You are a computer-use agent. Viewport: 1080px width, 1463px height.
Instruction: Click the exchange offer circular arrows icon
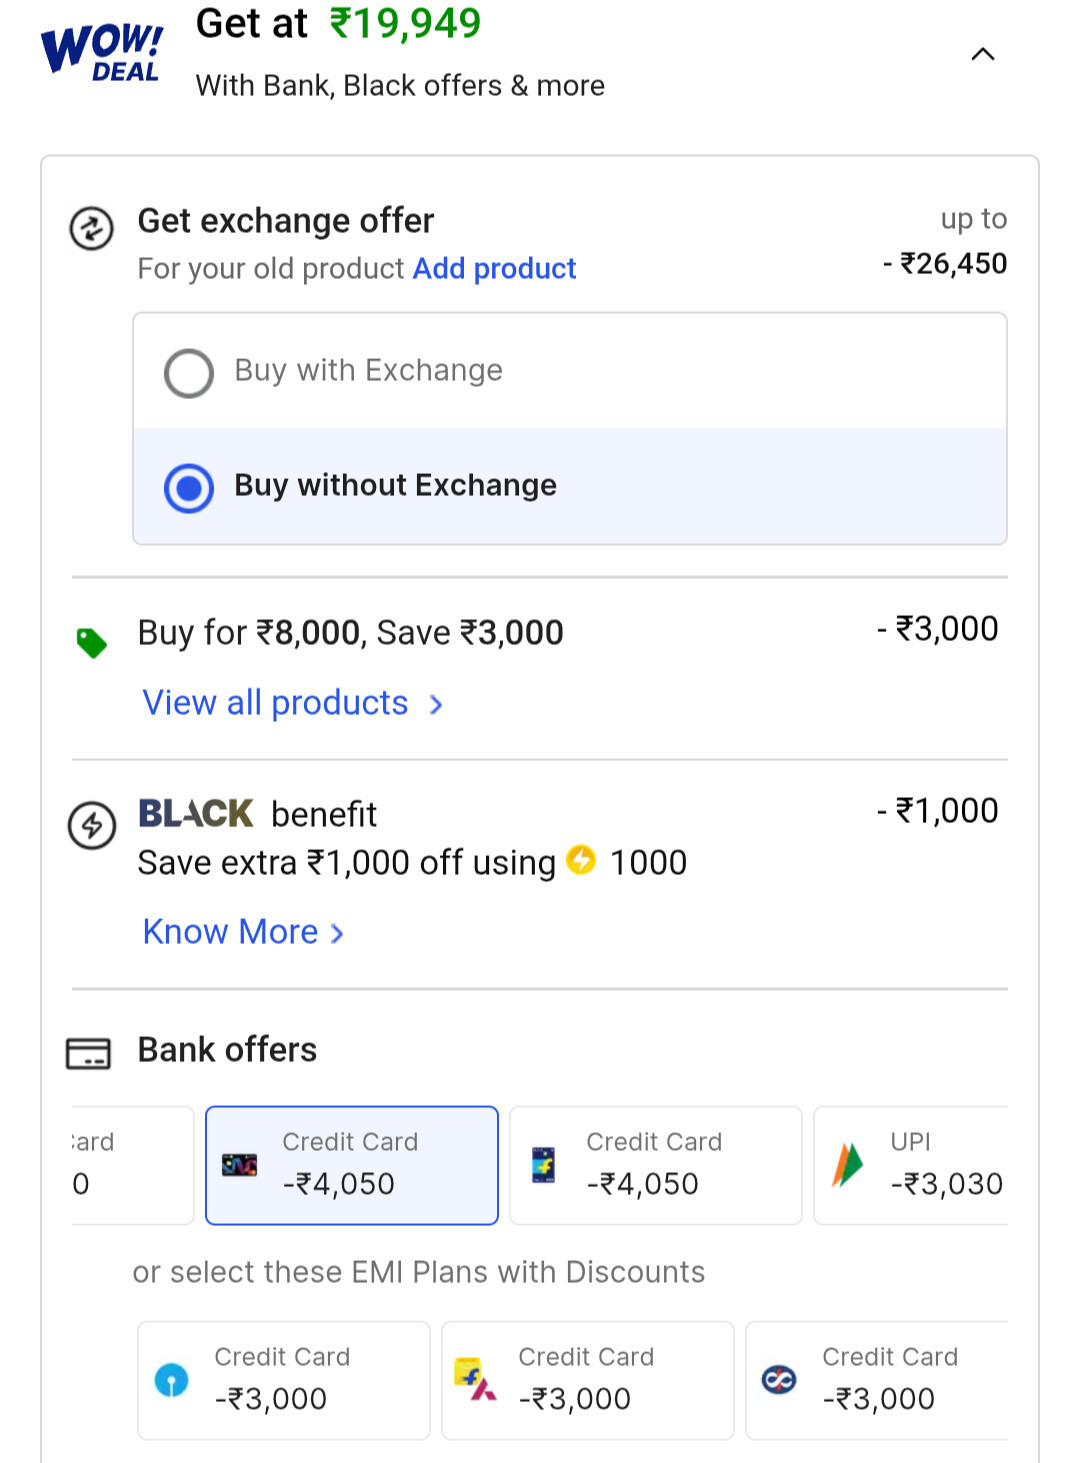pyautogui.click(x=91, y=228)
